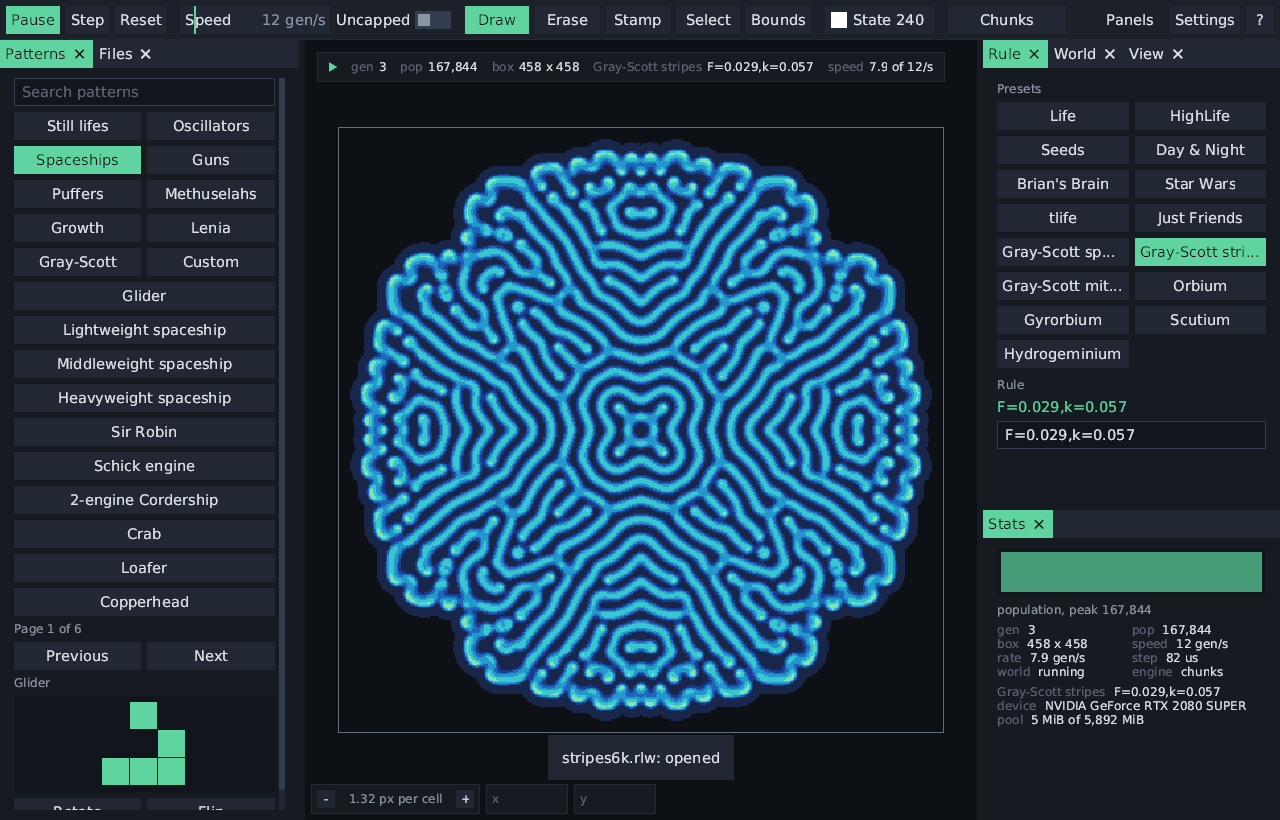Click the population history graph bar
Viewport: 1280px width, 820px height.
click(1131, 572)
